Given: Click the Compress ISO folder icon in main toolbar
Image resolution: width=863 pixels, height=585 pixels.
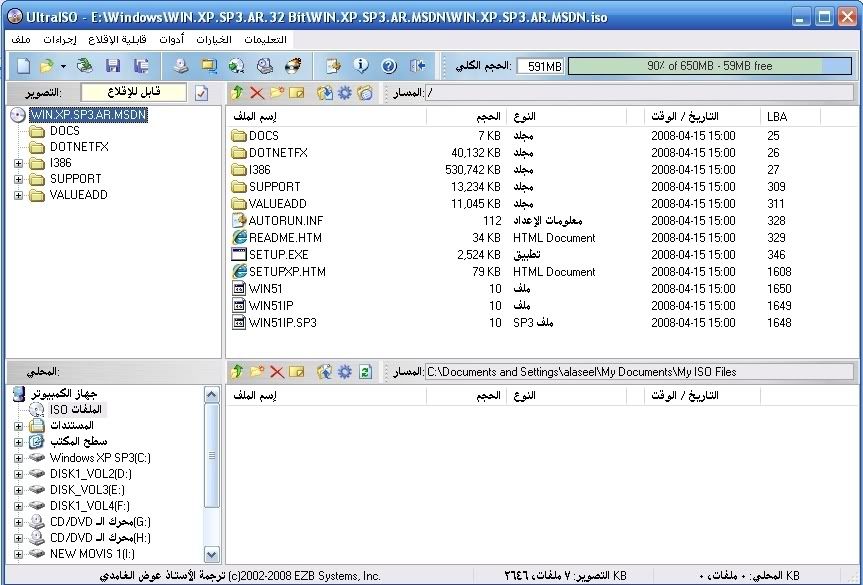Looking at the screenshot, I should 209,66.
